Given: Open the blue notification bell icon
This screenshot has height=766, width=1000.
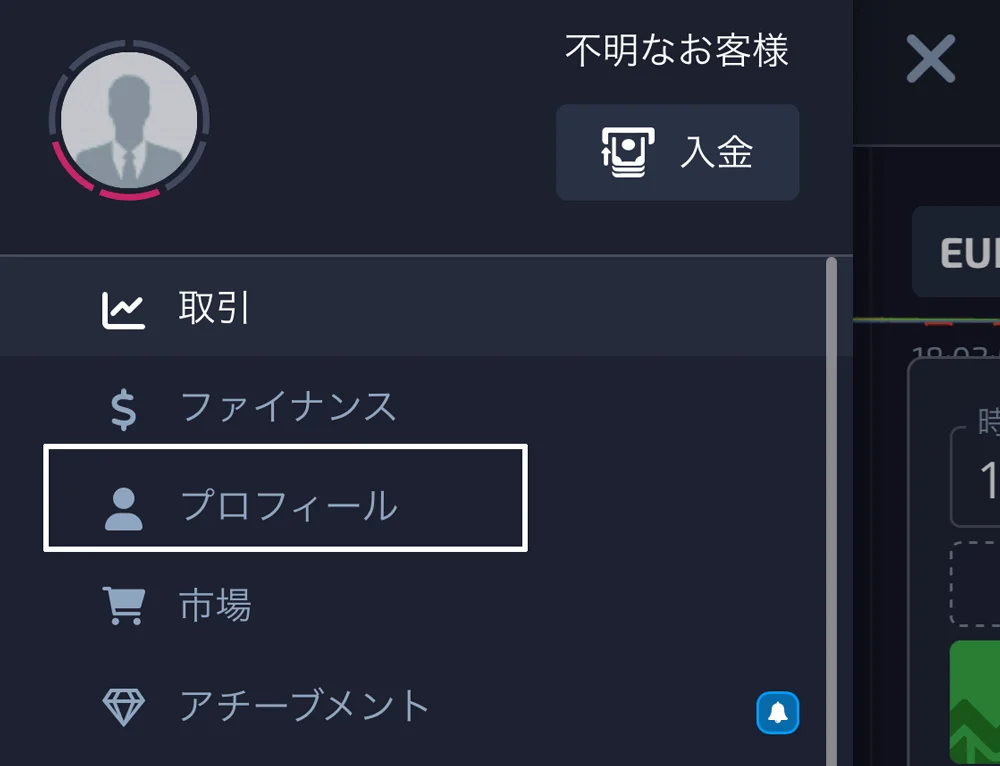Looking at the screenshot, I should pos(778,712).
